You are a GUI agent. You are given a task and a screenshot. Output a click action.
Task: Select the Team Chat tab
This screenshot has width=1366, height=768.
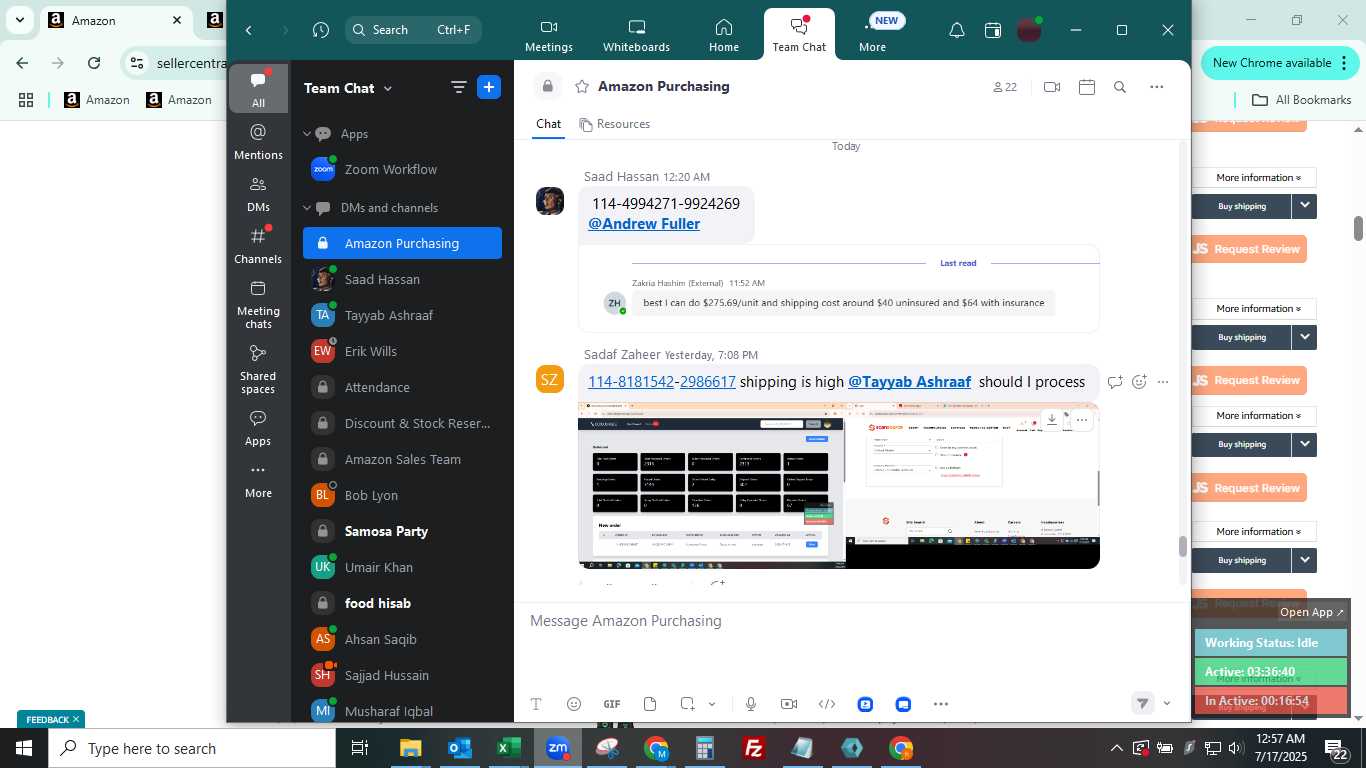coord(799,35)
